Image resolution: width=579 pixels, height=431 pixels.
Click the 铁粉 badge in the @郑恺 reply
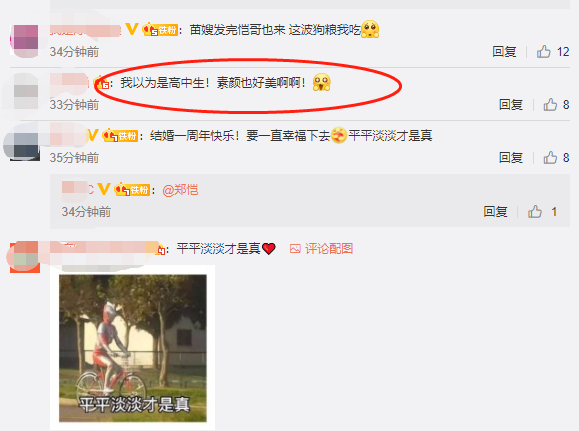tap(132, 190)
